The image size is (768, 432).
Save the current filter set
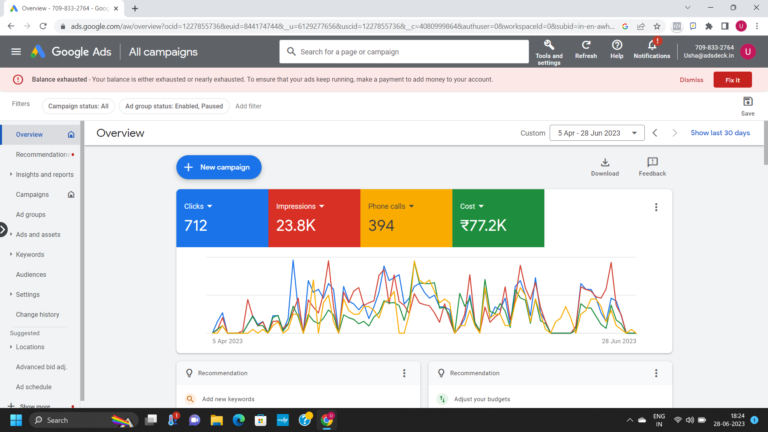[x=747, y=106]
